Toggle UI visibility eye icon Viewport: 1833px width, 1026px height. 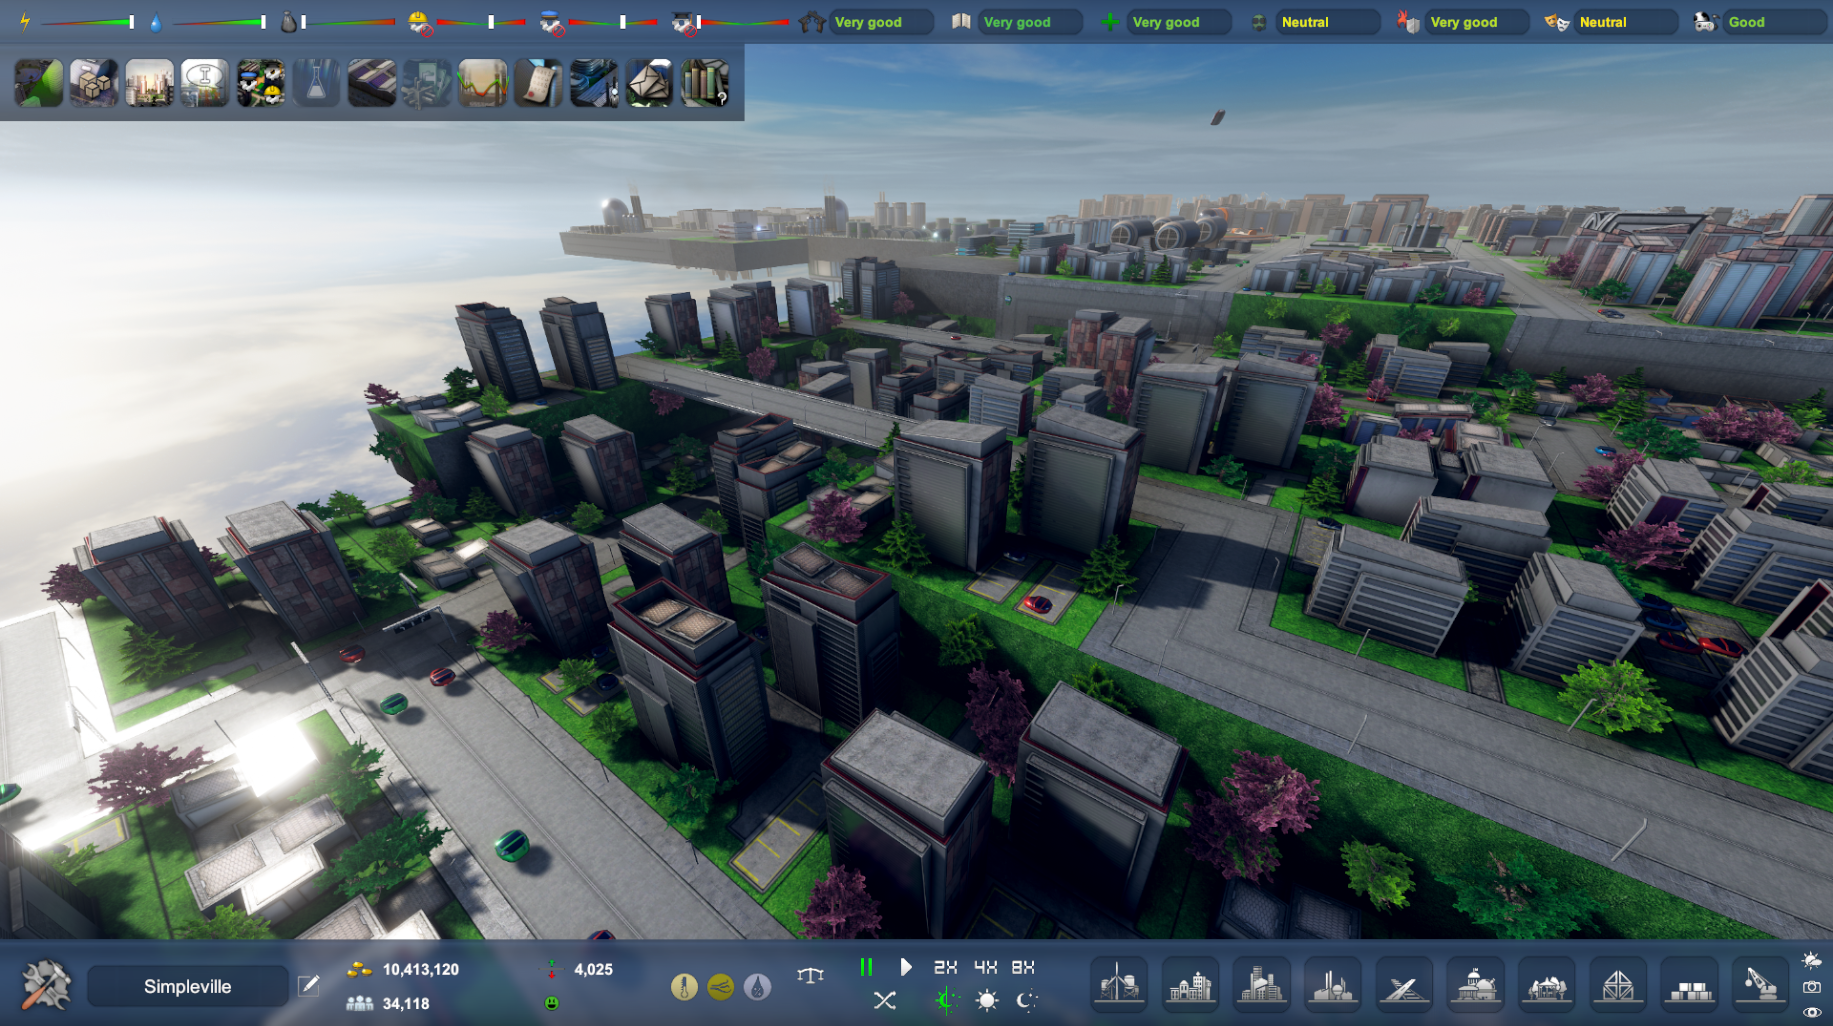[x=1811, y=1012]
